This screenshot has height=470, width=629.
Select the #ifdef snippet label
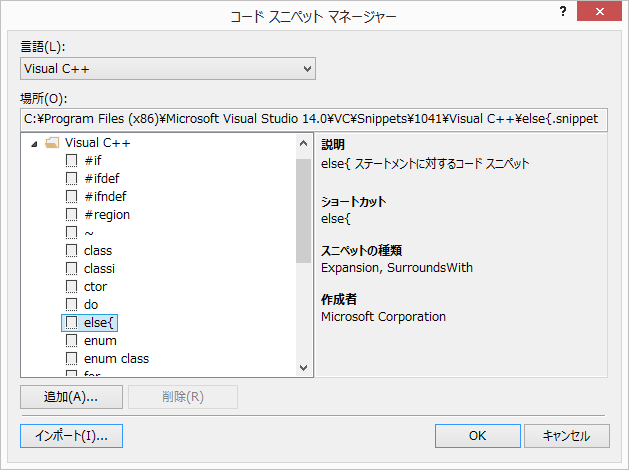point(102,179)
